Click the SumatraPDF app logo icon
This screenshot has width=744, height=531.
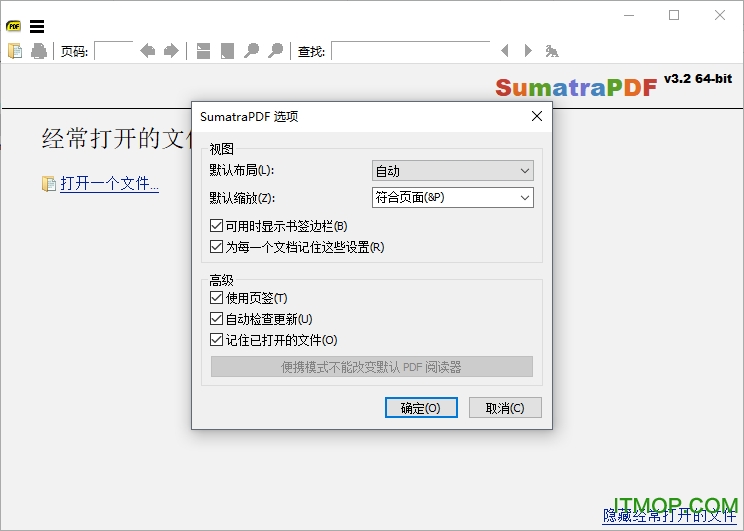[x=14, y=27]
